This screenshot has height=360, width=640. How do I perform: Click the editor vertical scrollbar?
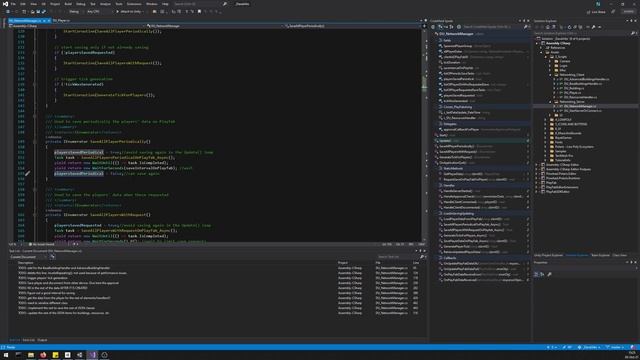click(425, 135)
